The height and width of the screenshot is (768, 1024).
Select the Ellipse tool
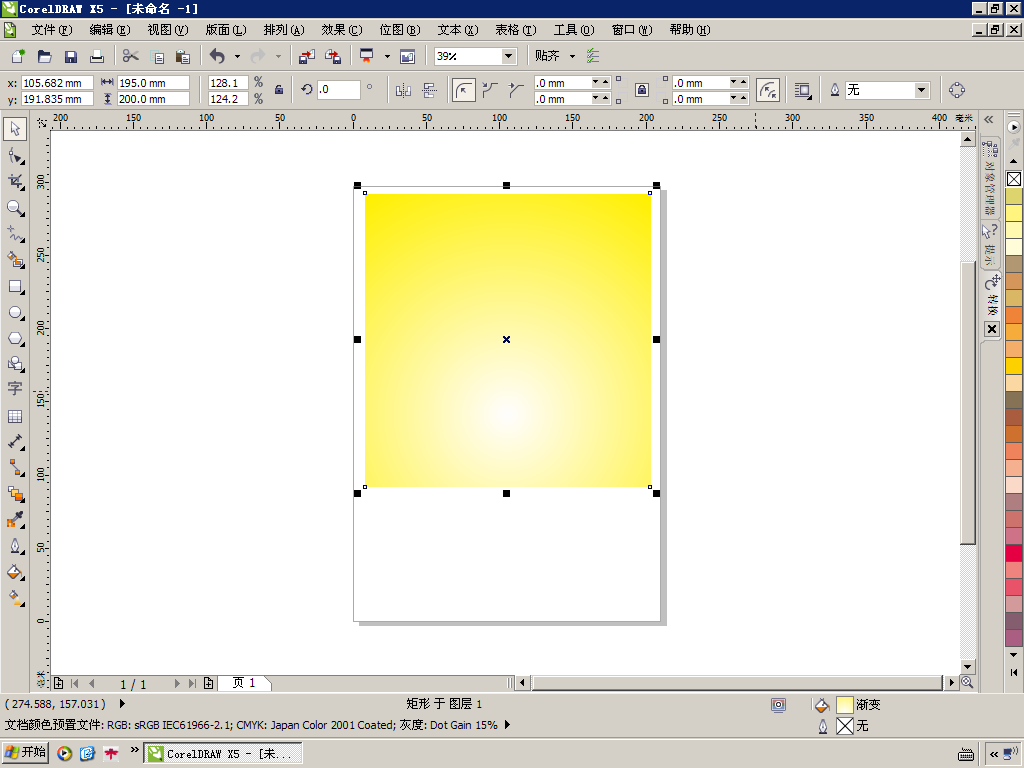[x=15, y=313]
